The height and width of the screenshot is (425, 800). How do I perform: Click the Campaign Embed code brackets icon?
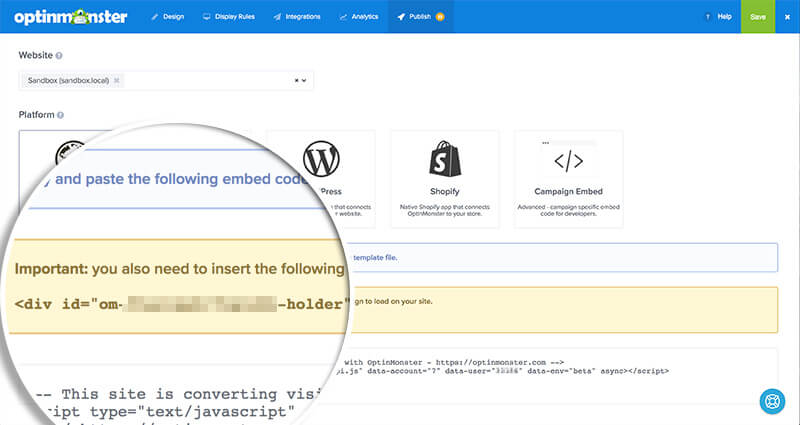[x=568, y=161]
